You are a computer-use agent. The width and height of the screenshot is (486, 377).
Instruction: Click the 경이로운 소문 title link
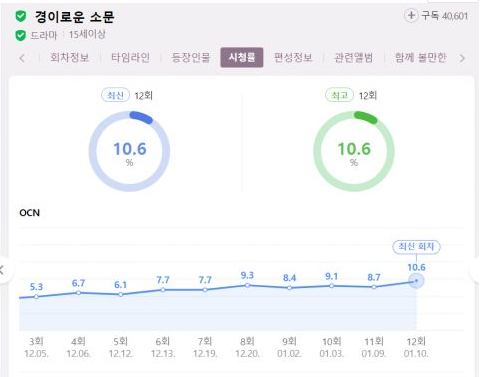tap(75, 16)
